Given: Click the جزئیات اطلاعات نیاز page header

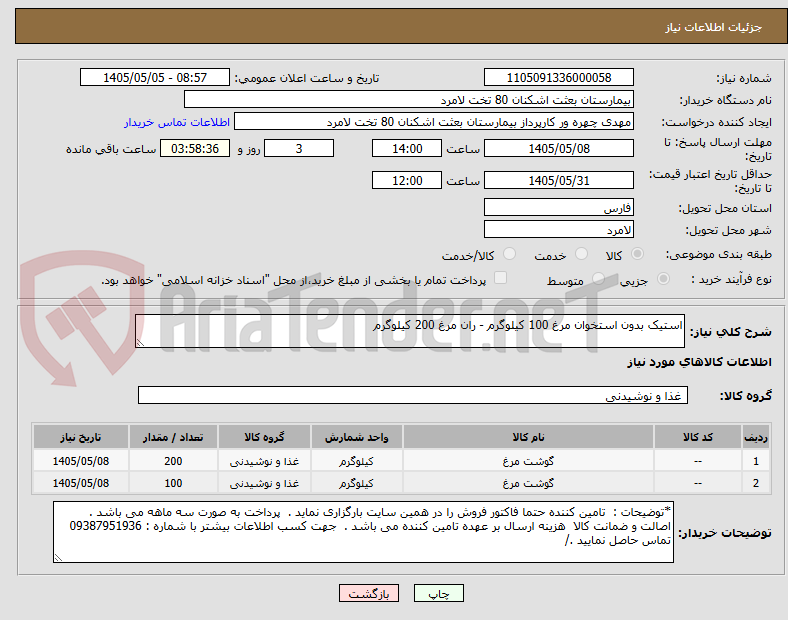Looking at the screenshot, I should 714,27.
